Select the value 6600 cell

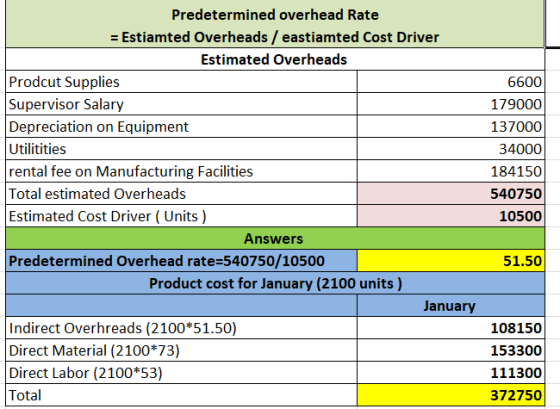click(451, 81)
